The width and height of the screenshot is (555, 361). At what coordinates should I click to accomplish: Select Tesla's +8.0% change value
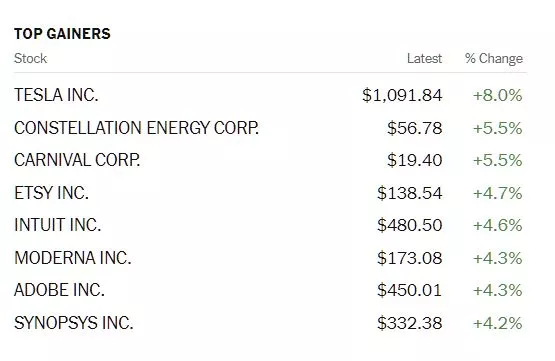[x=498, y=96]
